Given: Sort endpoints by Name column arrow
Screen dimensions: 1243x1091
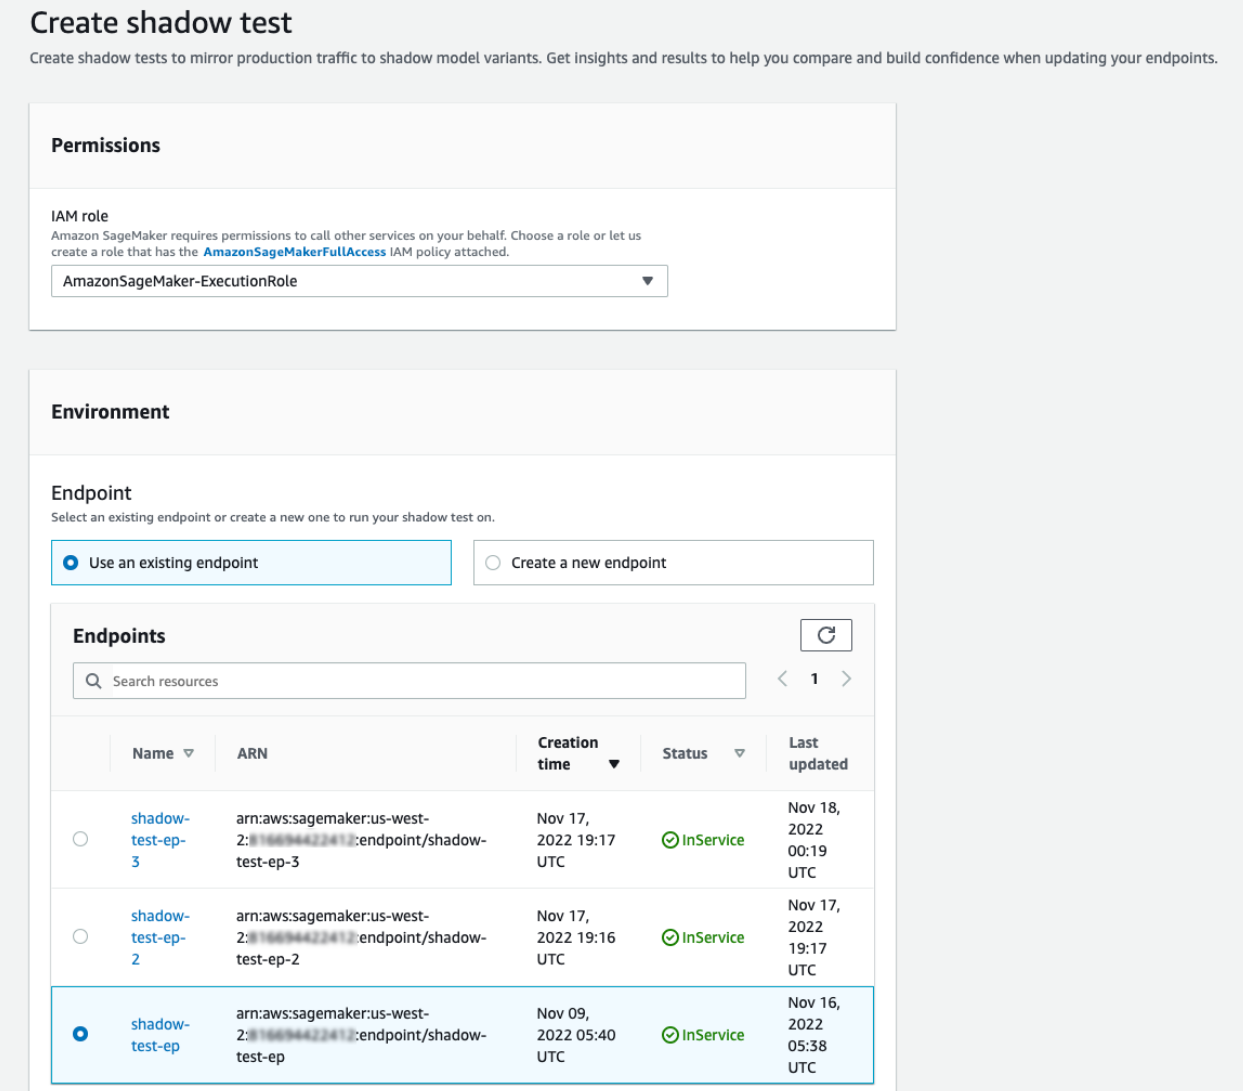Looking at the screenshot, I should (x=188, y=754).
